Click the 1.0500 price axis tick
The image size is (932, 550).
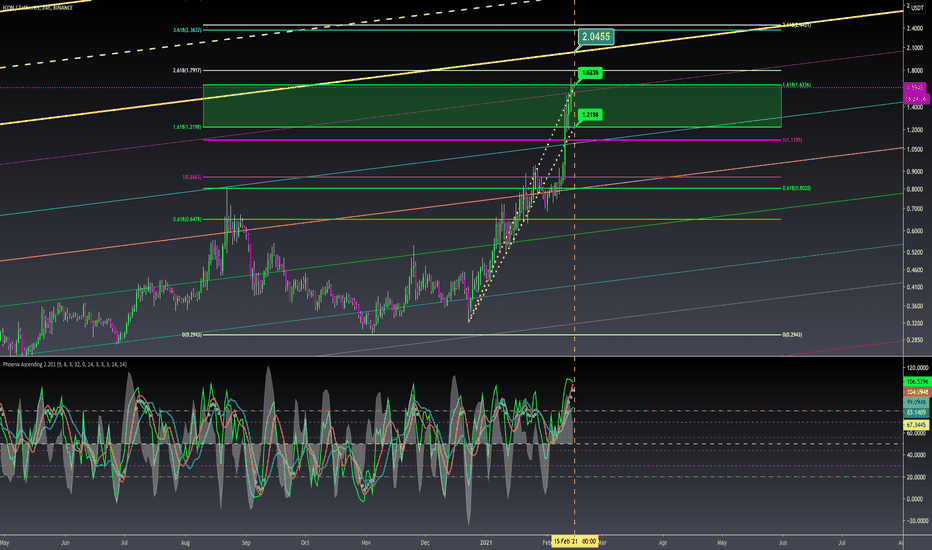[915, 149]
